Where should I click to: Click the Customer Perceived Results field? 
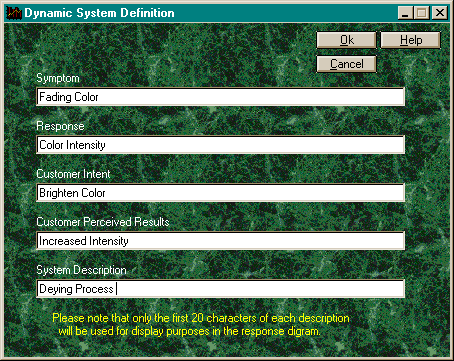click(x=220, y=241)
